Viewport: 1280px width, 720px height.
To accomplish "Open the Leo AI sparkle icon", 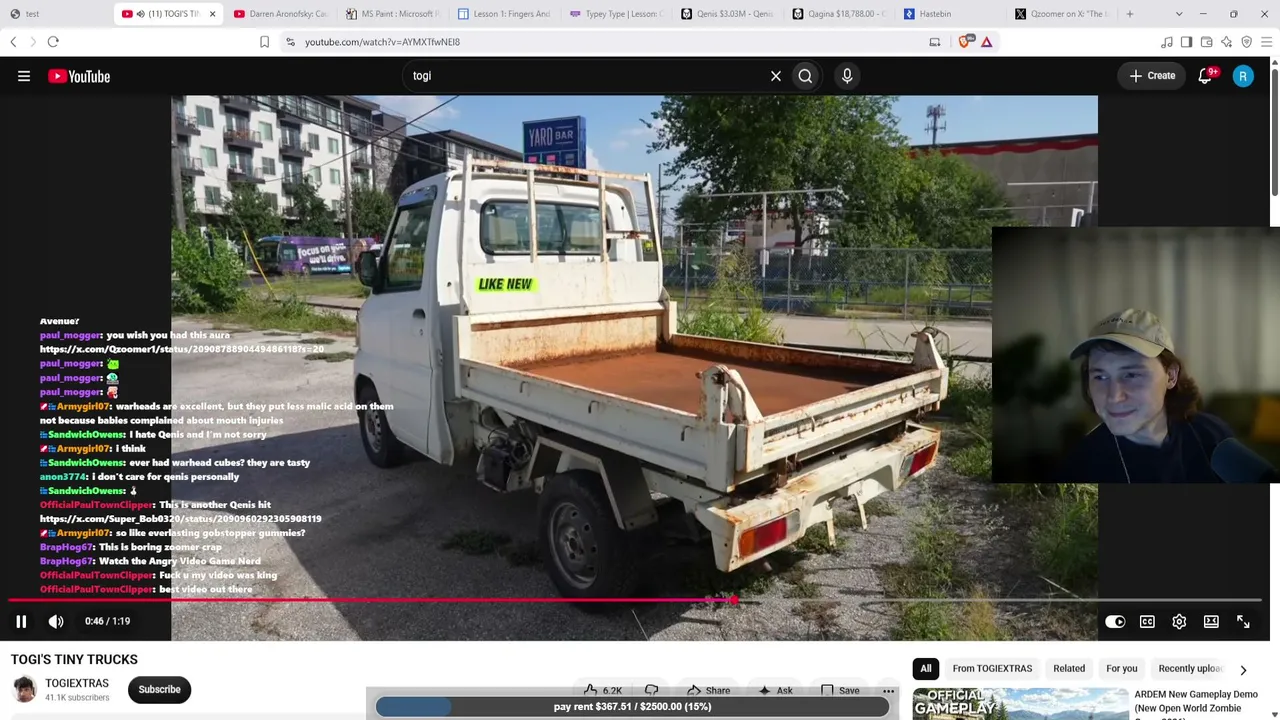I will click(x=1227, y=42).
